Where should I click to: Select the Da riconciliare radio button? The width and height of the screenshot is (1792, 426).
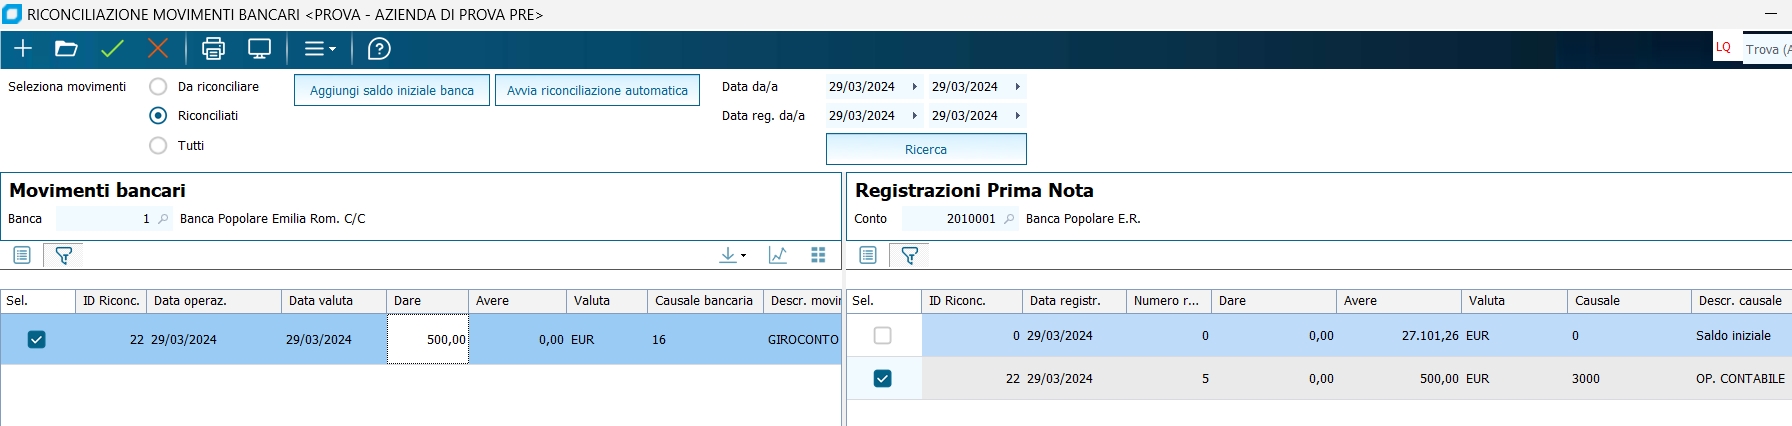tap(158, 87)
